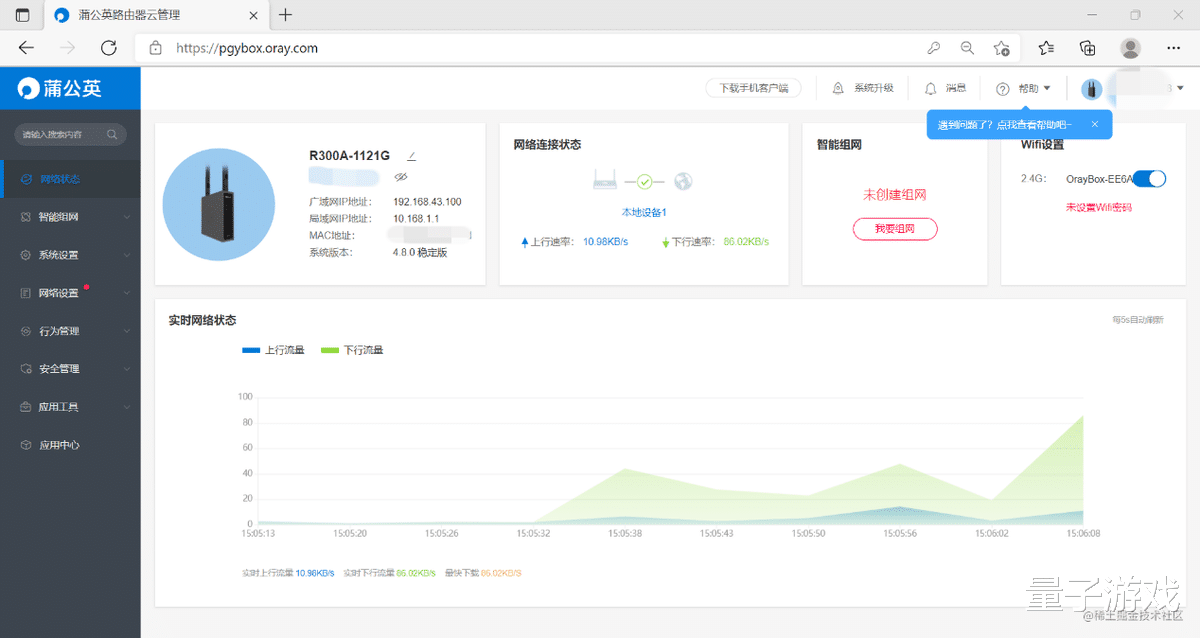Click the 我要组网 button

pyautogui.click(x=894, y=229)
